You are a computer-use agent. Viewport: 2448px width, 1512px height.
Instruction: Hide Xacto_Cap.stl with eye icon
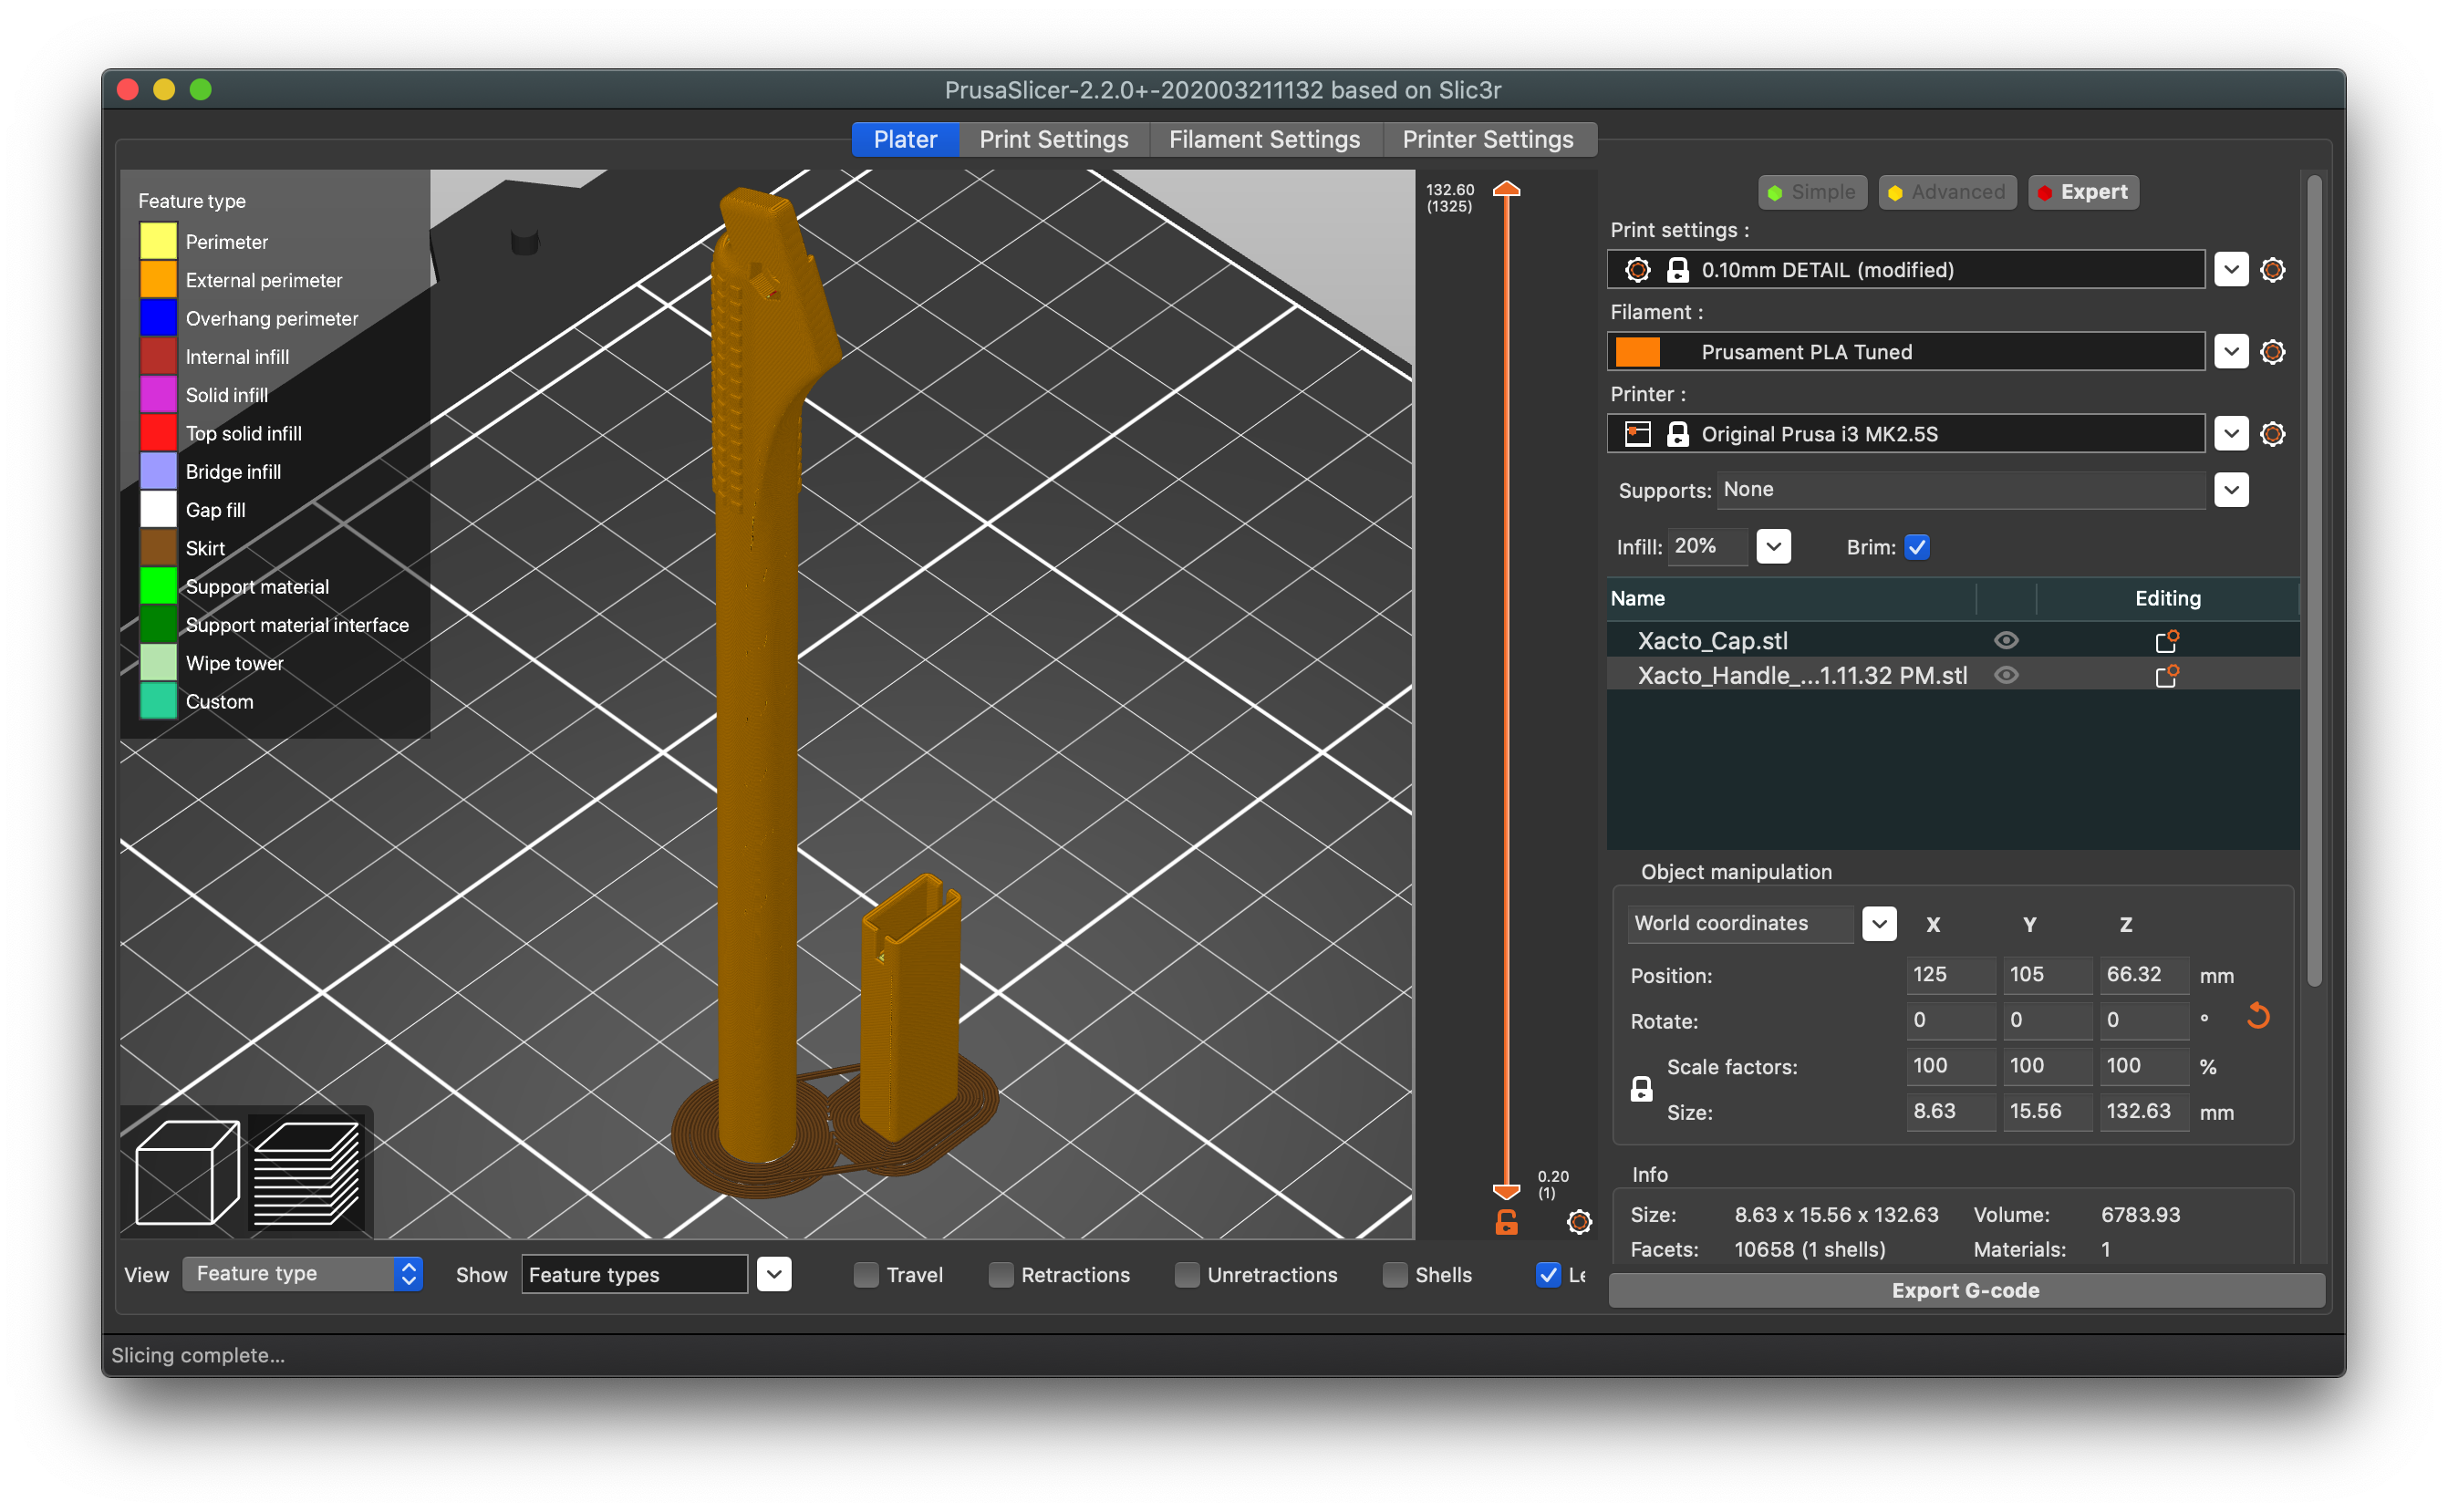coord(2005,641)
